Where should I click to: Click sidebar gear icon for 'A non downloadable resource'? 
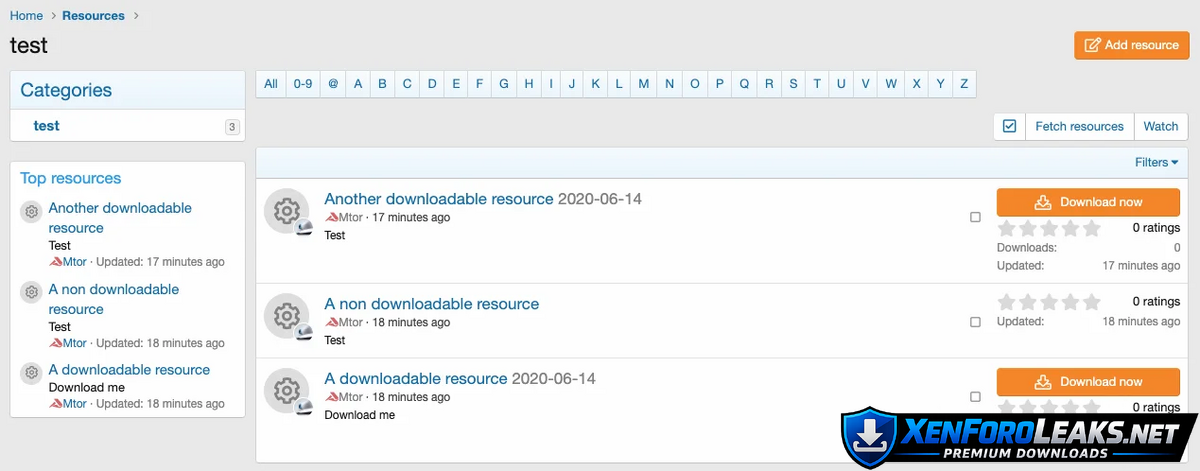click(31, 292)
